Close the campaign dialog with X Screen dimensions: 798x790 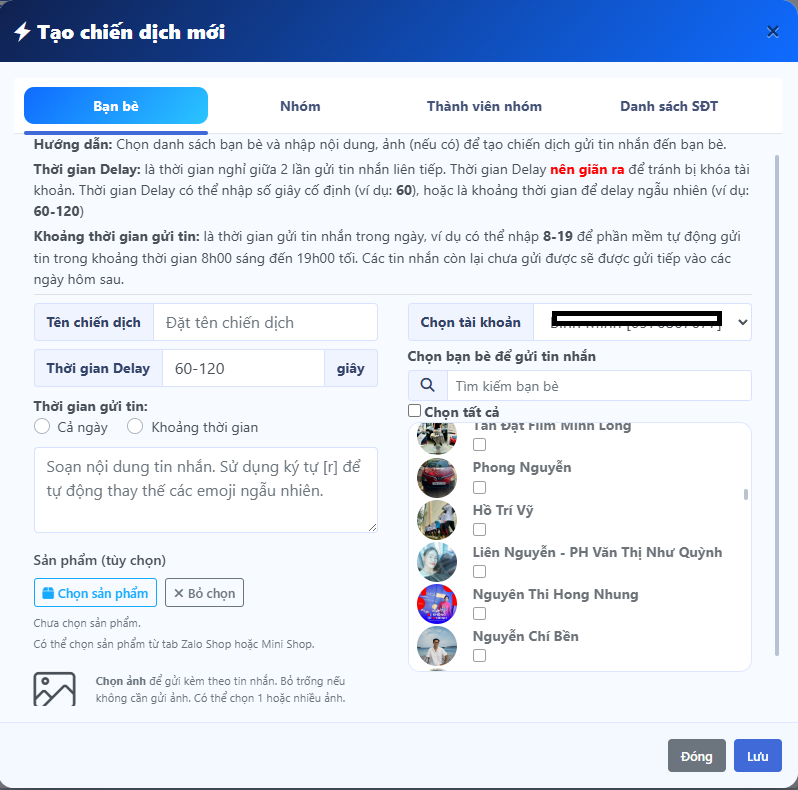tap(773, 31)
